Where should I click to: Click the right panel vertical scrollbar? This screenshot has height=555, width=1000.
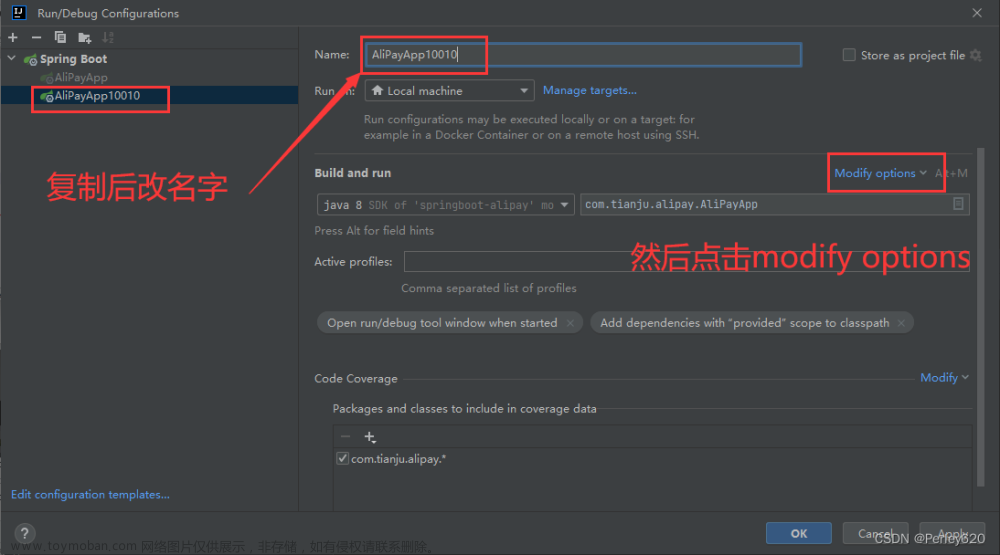pyautogui.click(x=980, y=317)
